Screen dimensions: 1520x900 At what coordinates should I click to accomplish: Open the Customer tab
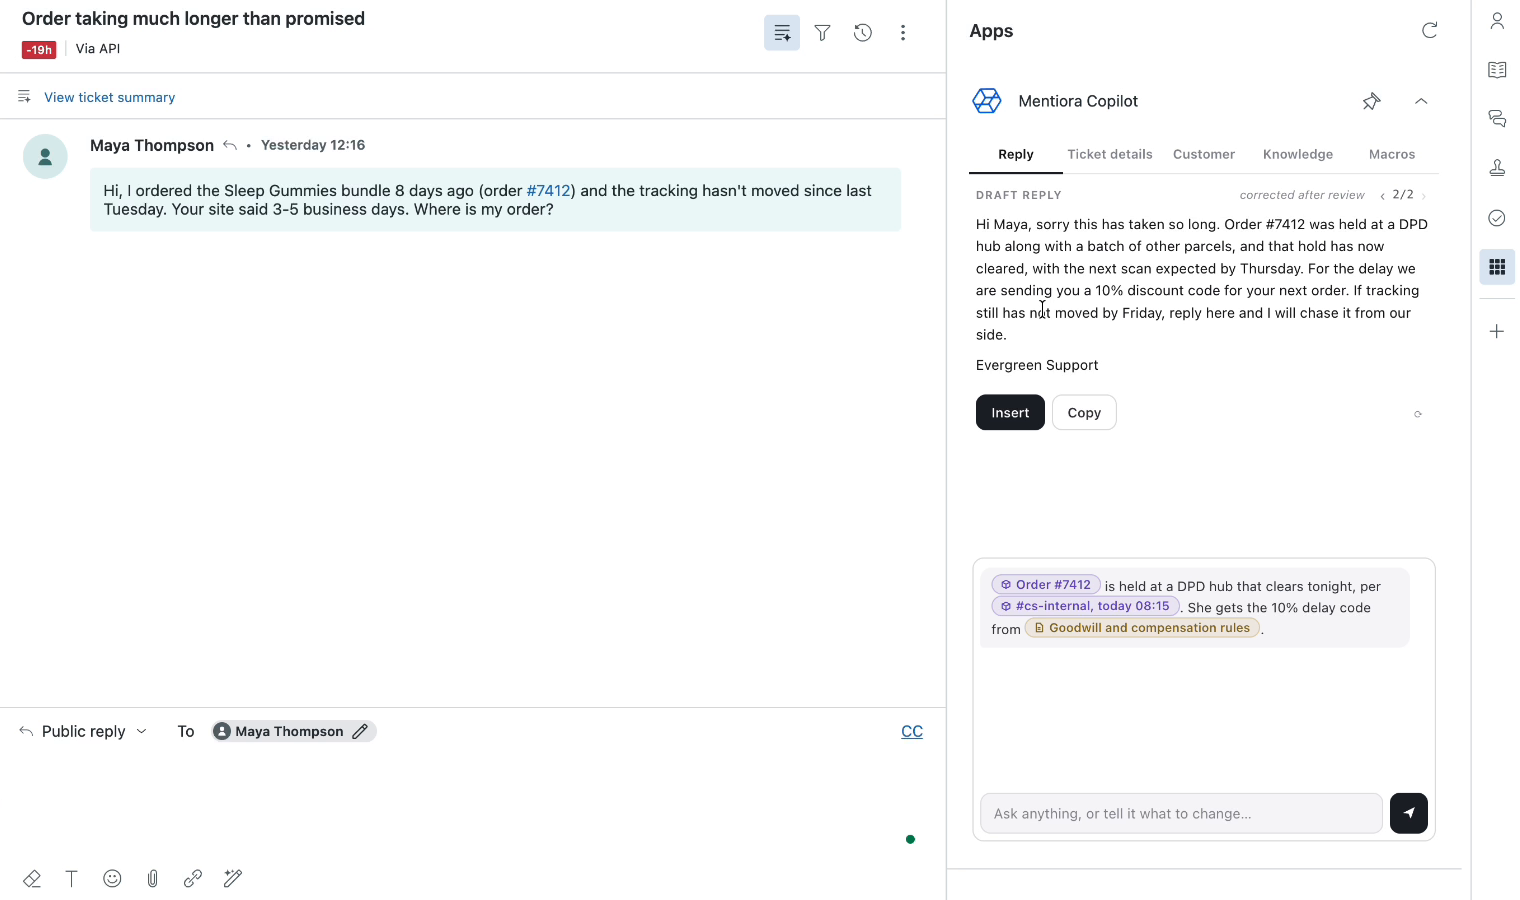pyautogui.click(x=1204, y=154)
